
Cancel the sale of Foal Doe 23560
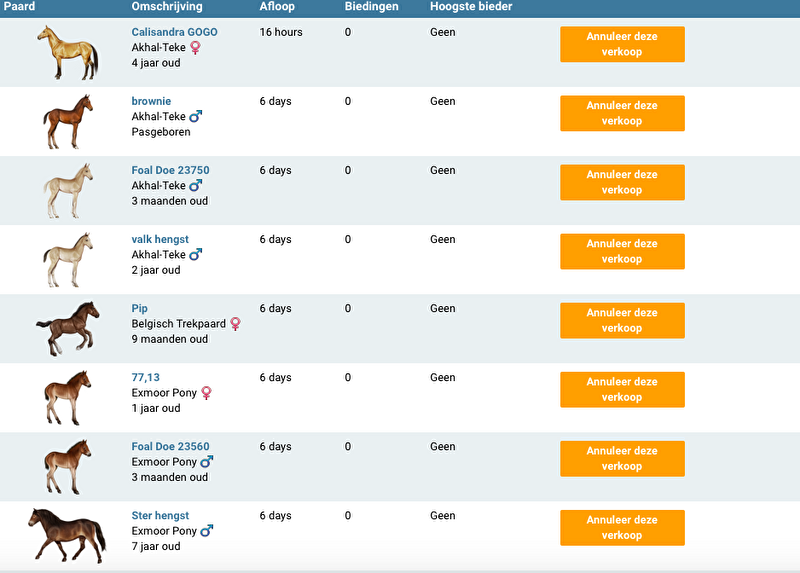[622, 458]
